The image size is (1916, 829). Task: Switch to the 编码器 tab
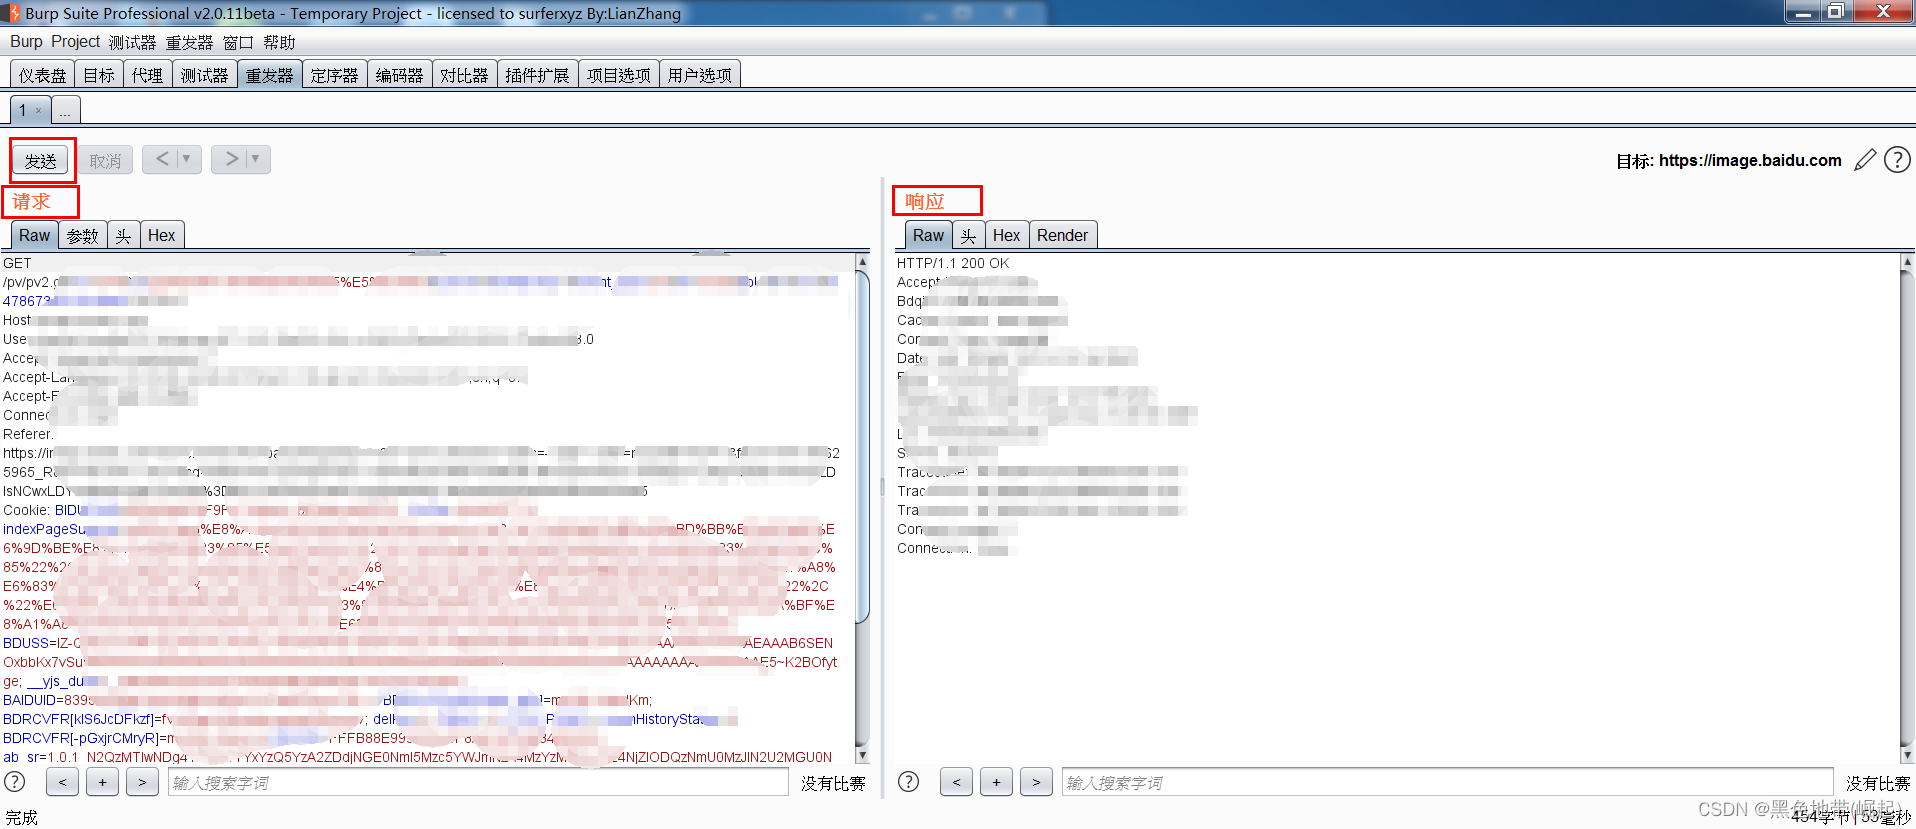[x=399, y=75]
